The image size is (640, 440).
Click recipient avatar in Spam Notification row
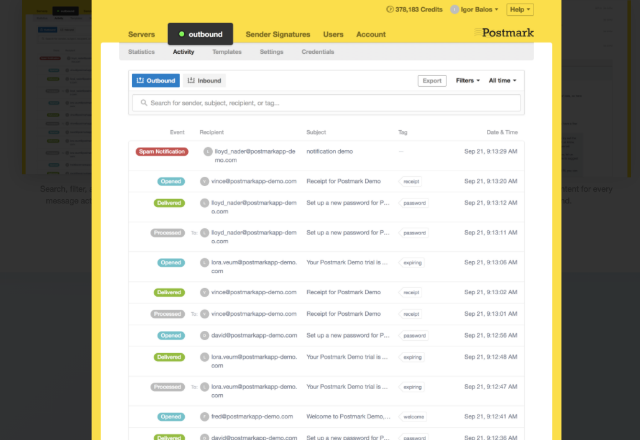[208, 152]
